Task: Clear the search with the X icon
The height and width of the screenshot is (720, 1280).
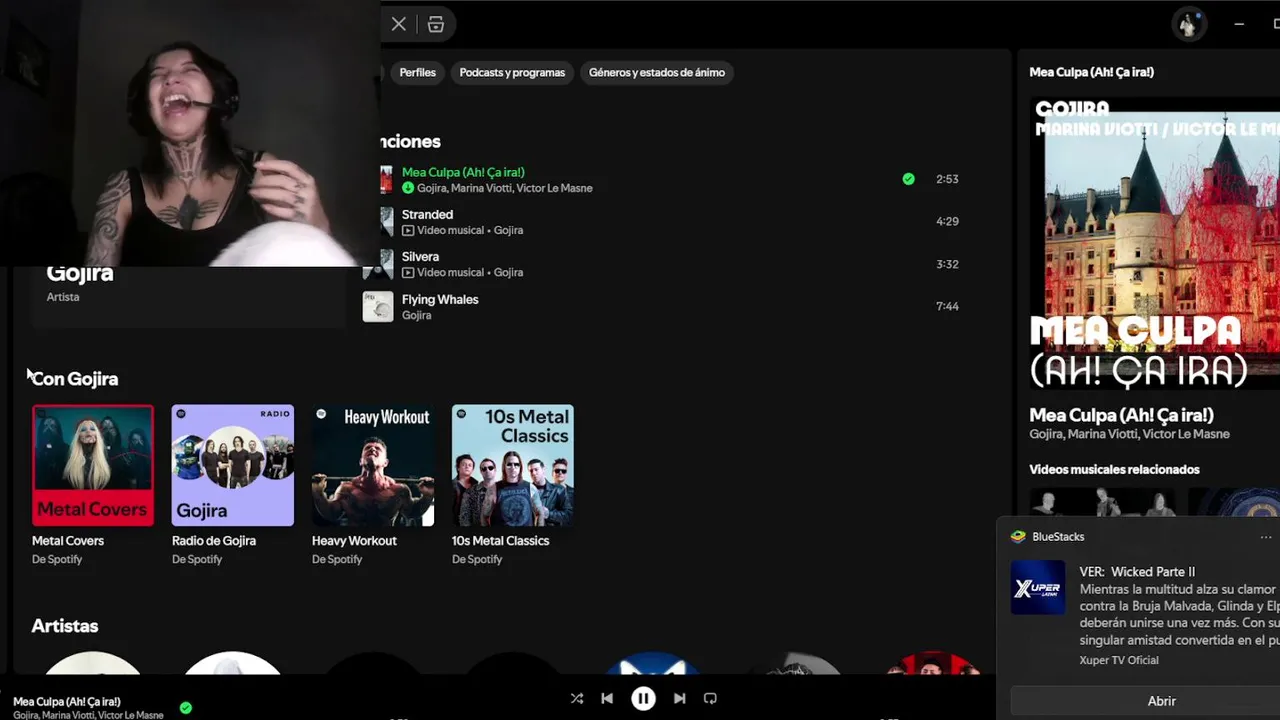Action: point(399,24)
